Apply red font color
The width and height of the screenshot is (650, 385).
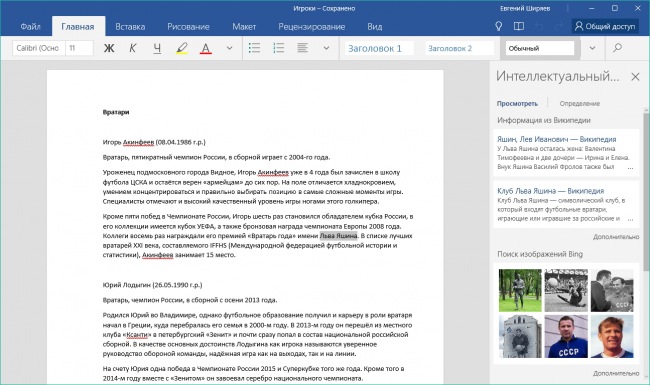(206, 48)
